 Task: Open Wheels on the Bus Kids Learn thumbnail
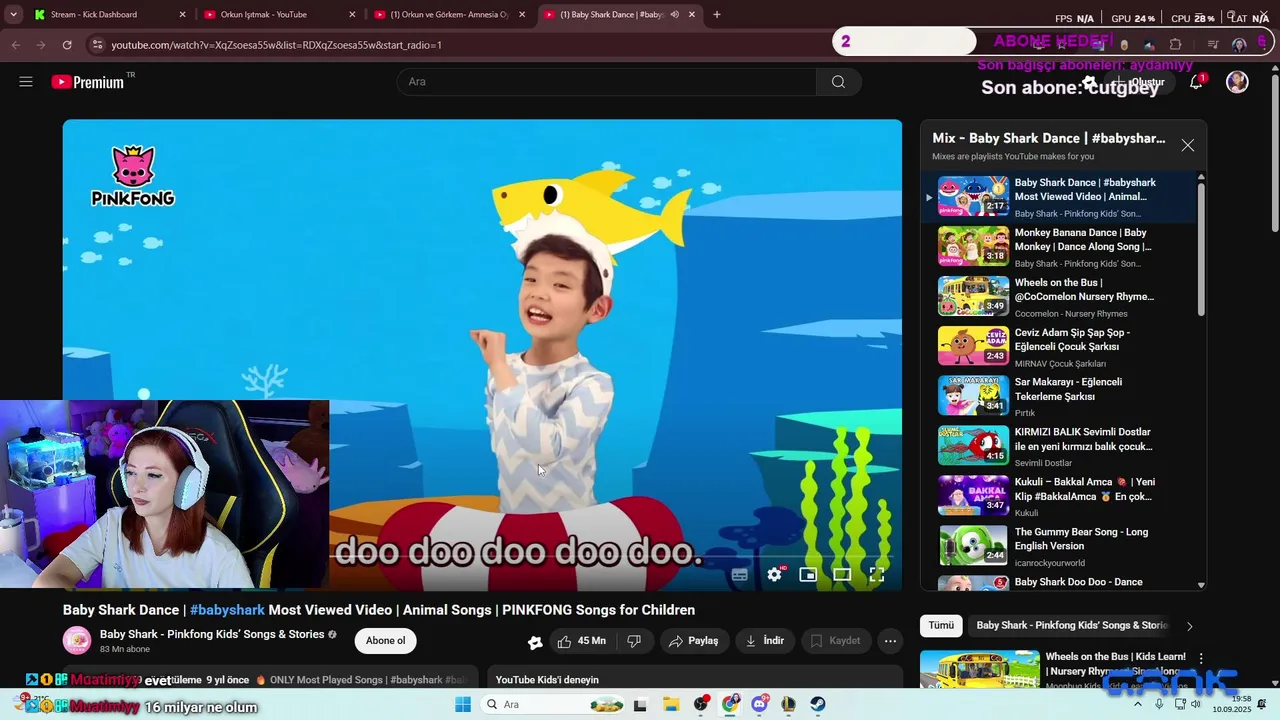click(x=980, y=669)
